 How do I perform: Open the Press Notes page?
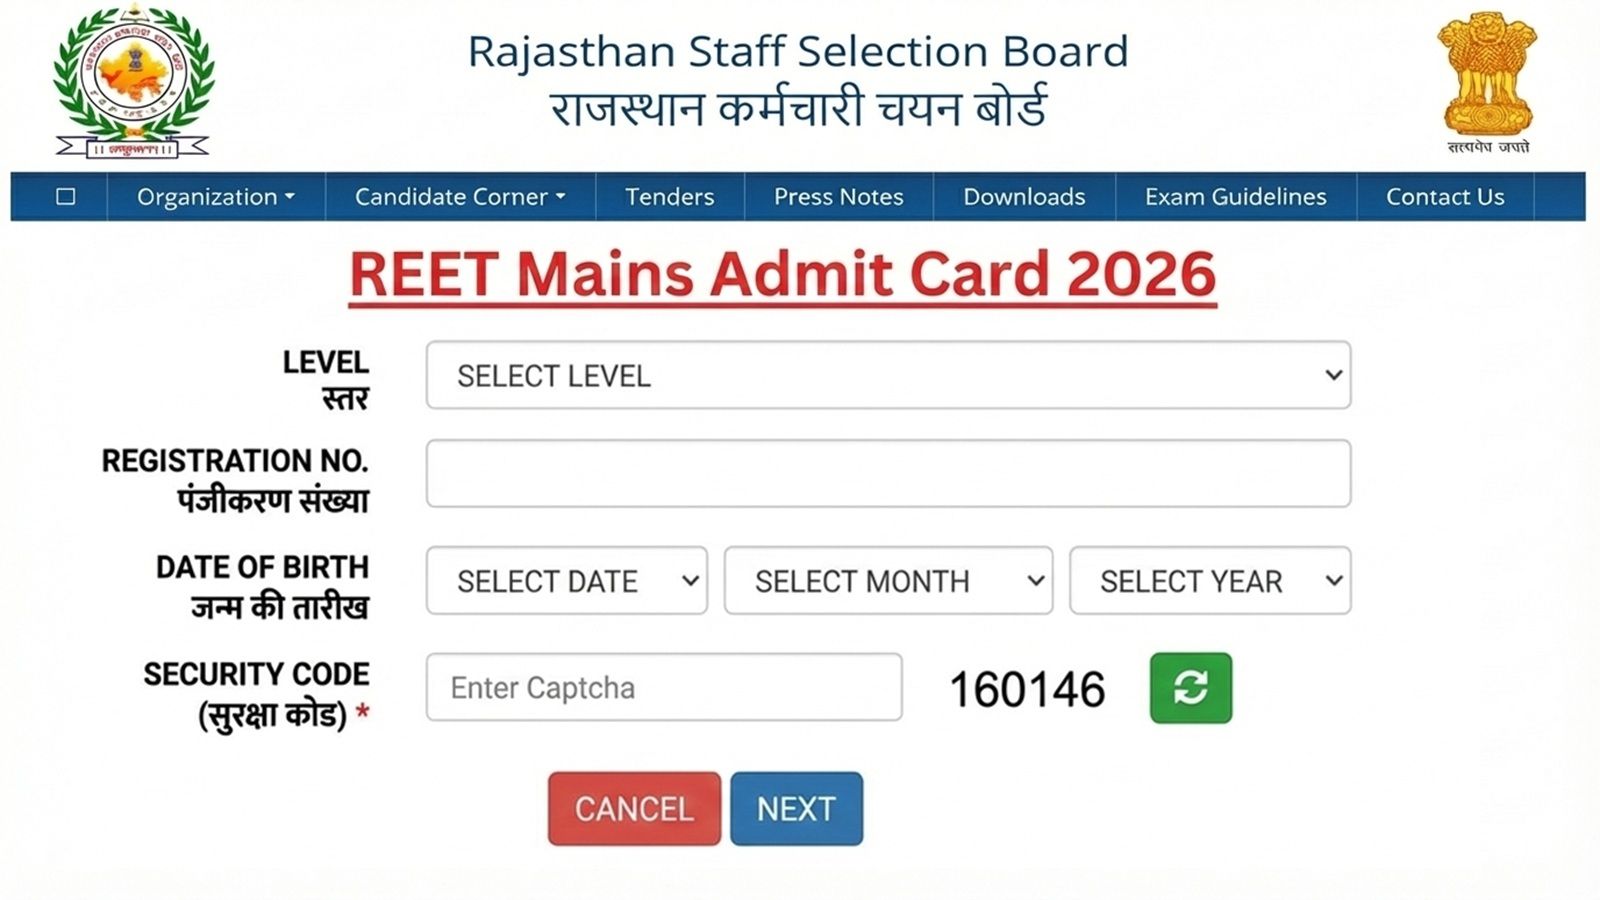click(838, 197)
